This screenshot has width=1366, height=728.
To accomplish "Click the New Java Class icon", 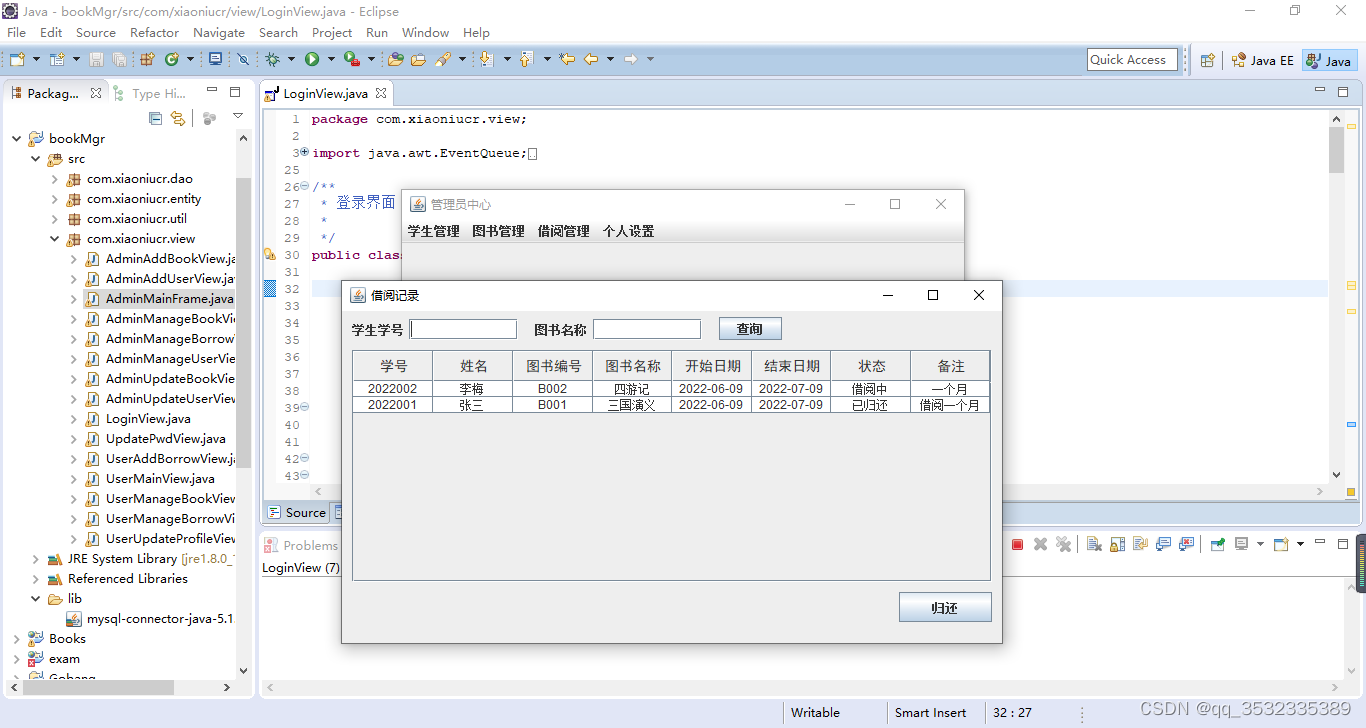I will pos(172,60).
